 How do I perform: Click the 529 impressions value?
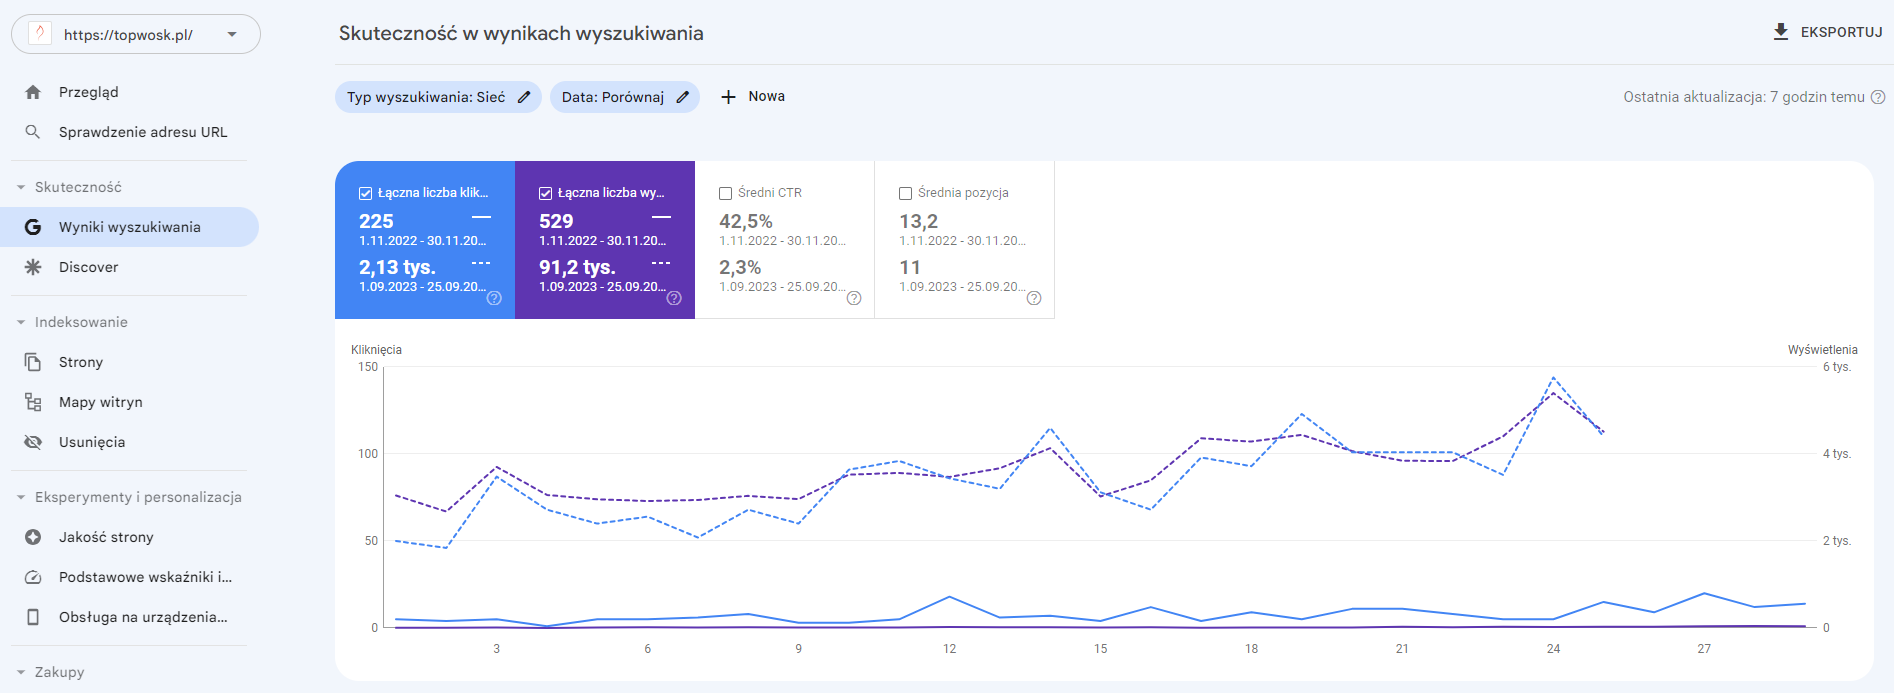pos(556,221)
